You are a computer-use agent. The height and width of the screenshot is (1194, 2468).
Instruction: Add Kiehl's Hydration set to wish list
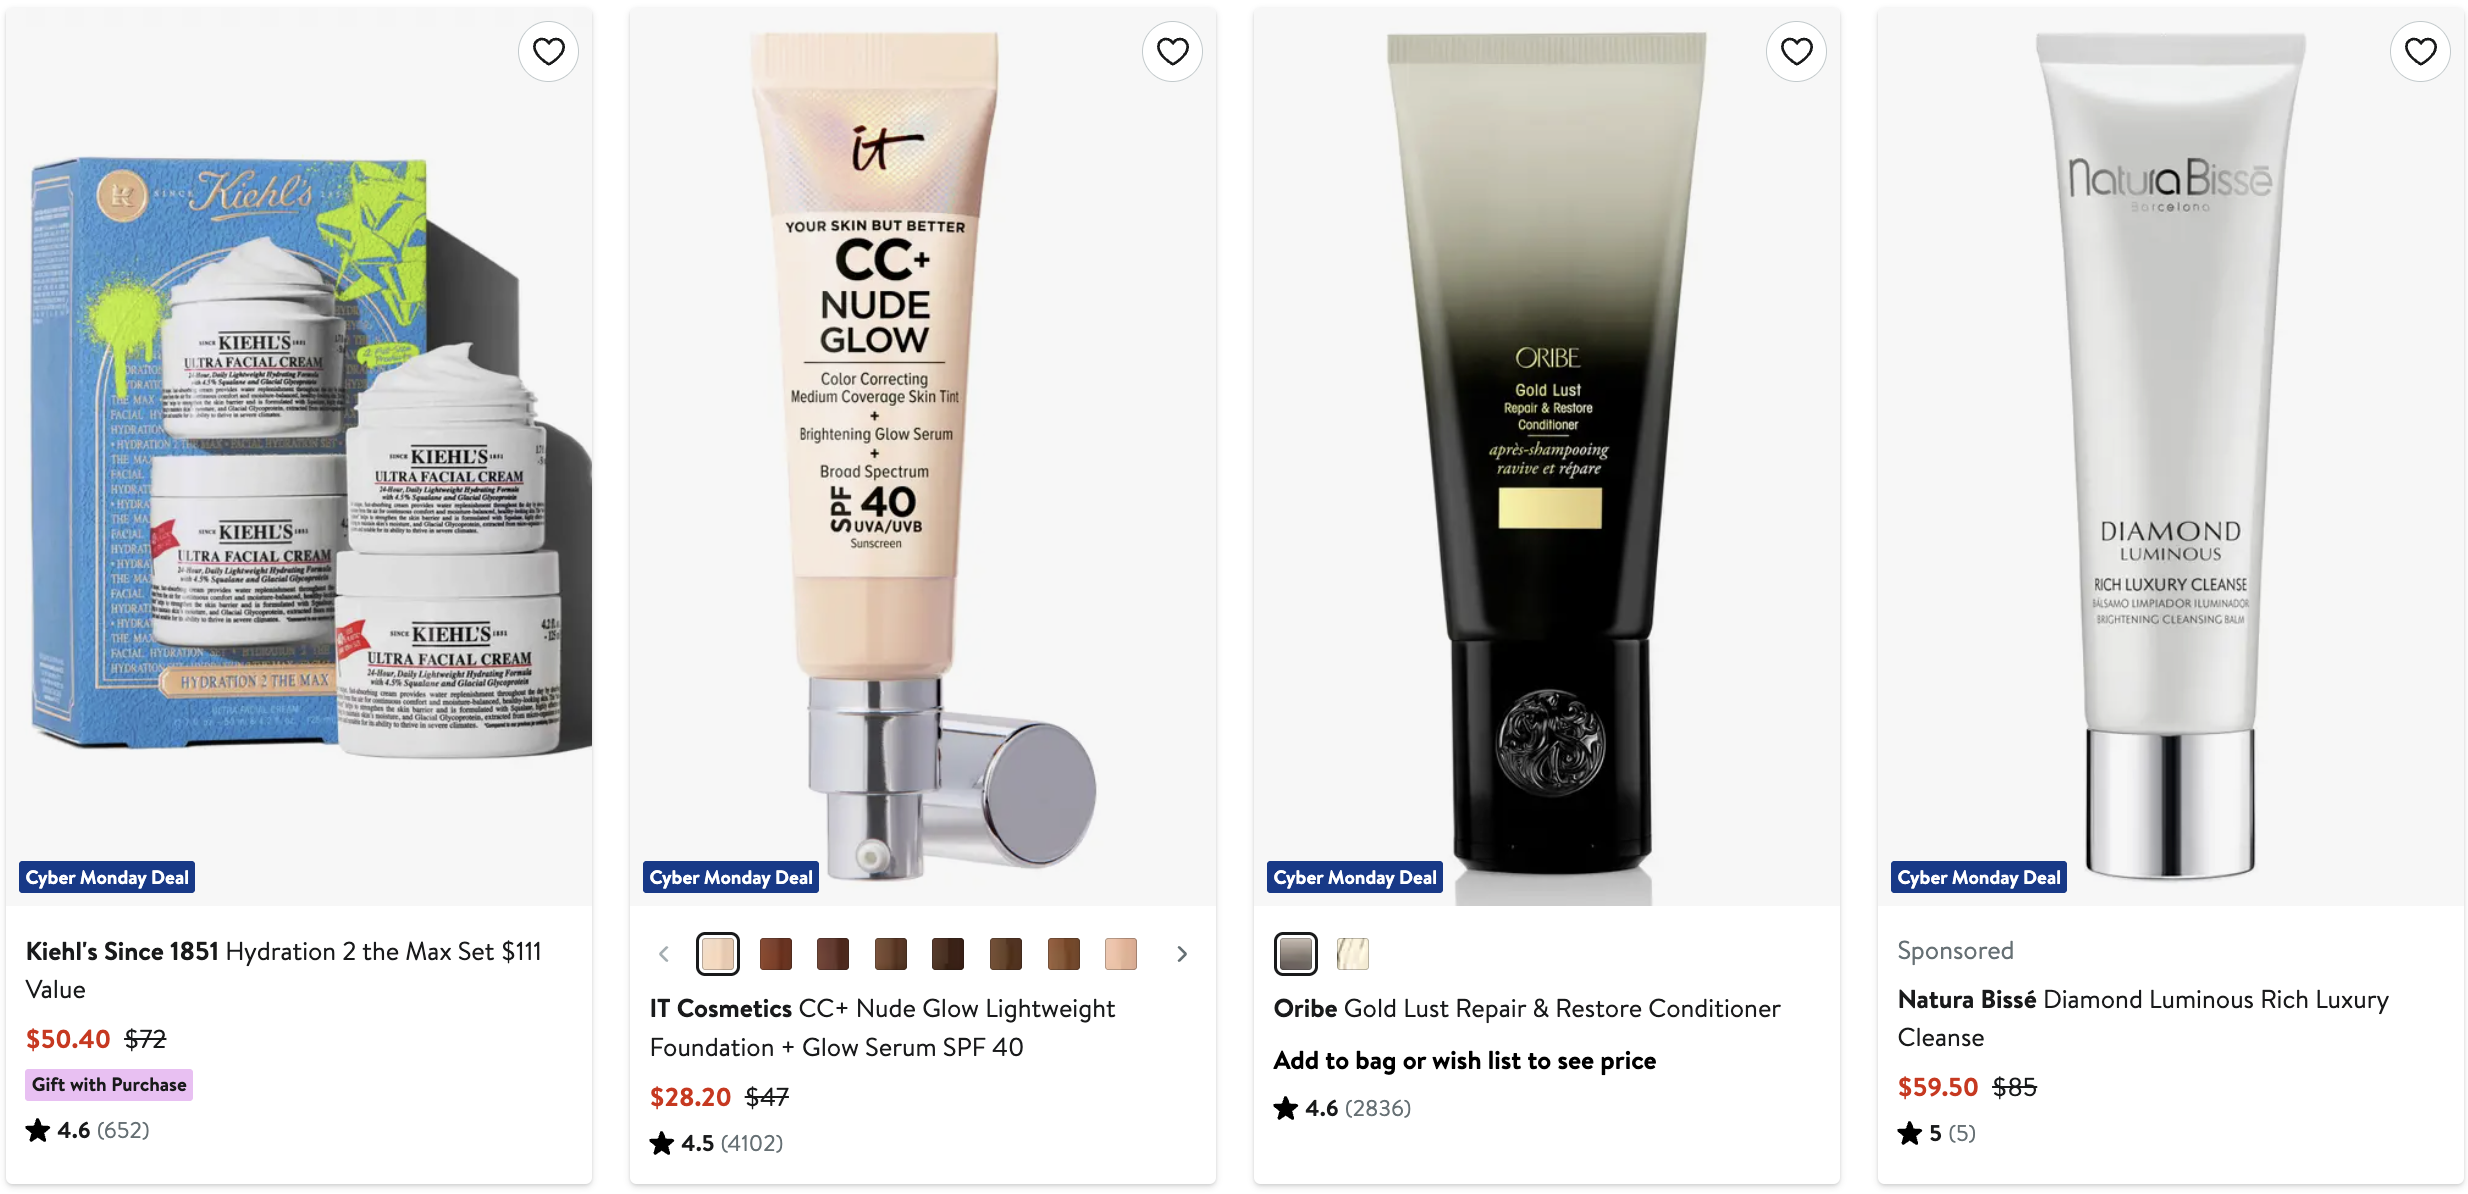(548, 51)
